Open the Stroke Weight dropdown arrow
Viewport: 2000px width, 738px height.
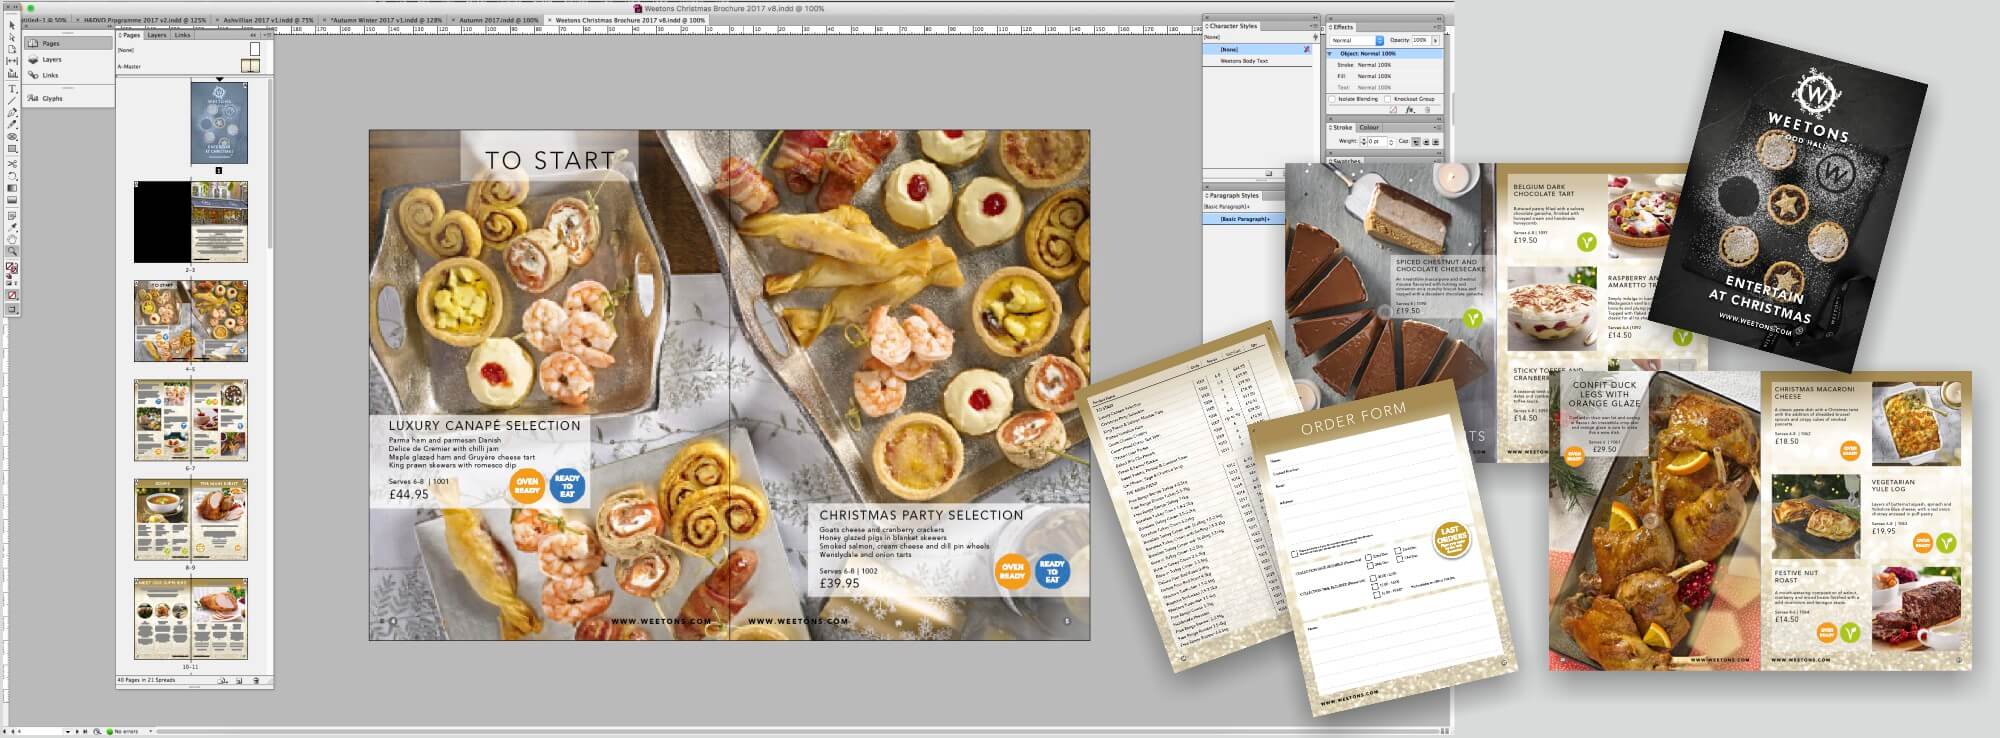tap(1391, 141)
